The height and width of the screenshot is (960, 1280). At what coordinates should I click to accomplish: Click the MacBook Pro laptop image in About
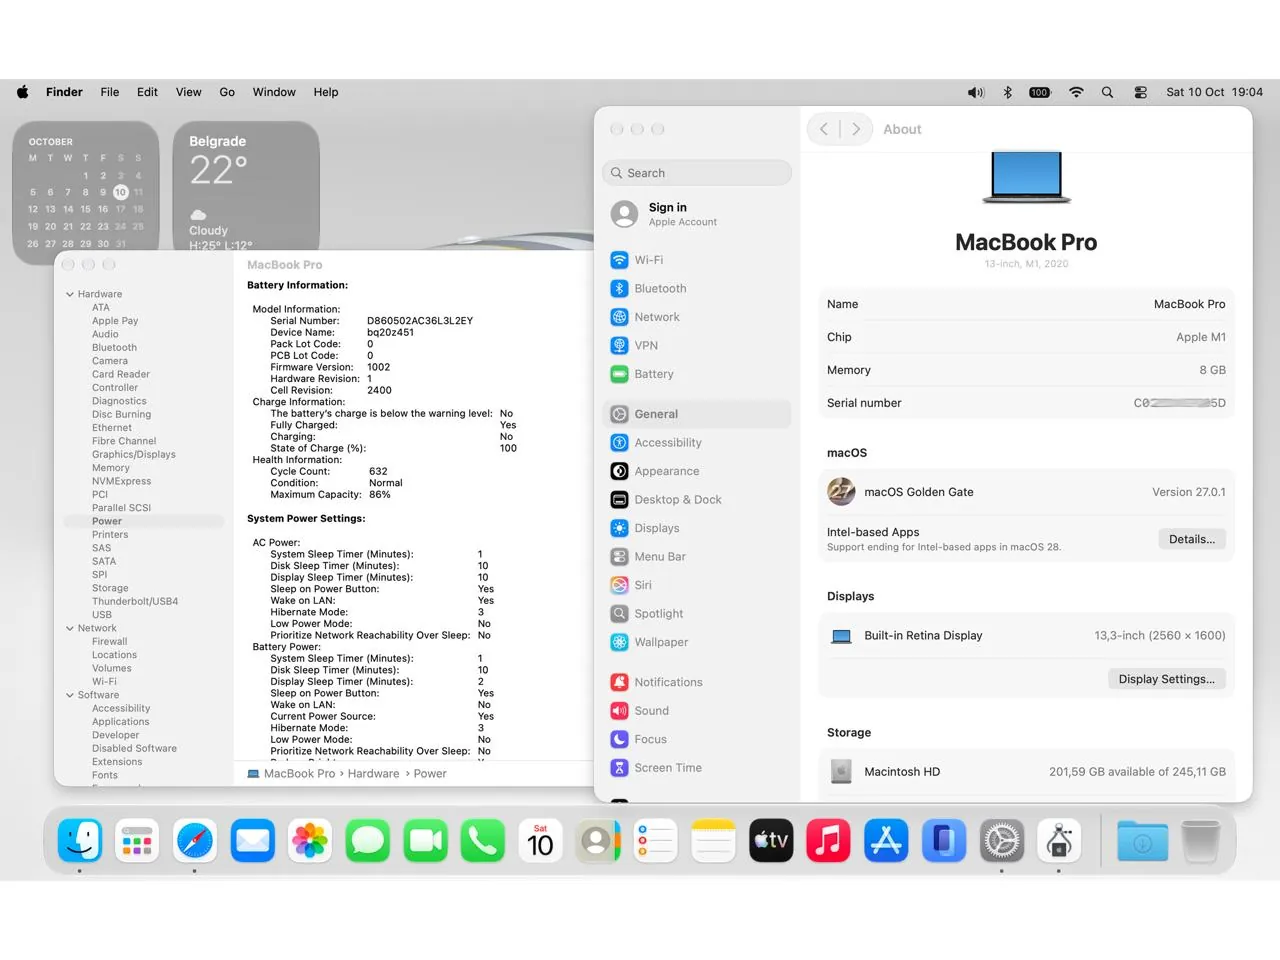1026,178
